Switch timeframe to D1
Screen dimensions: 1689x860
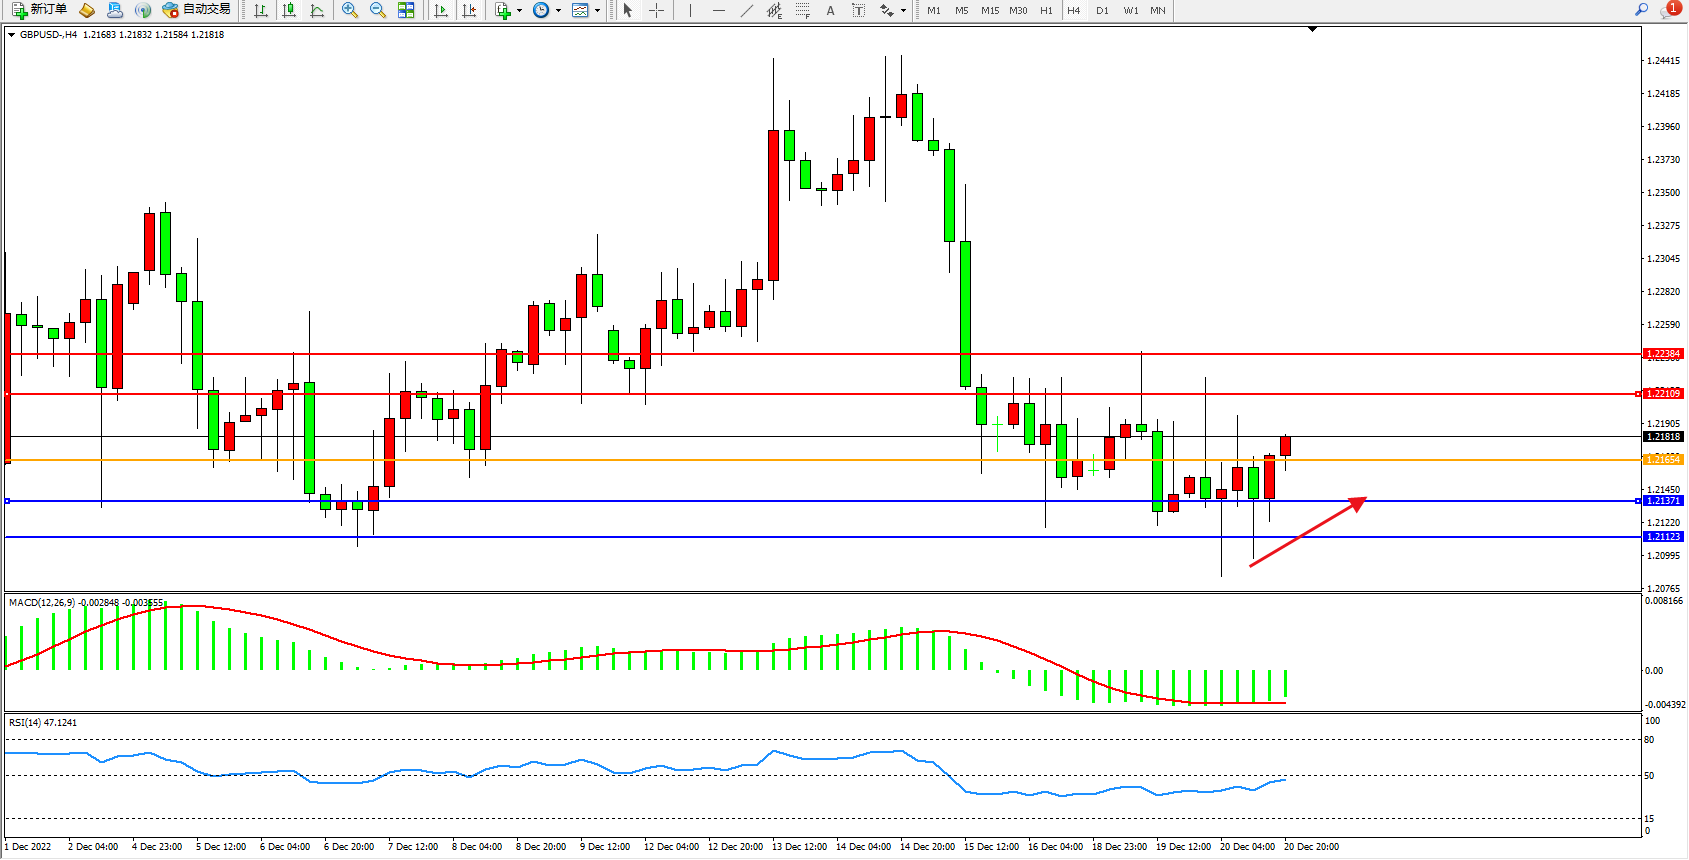click(x=1102, y=10)
